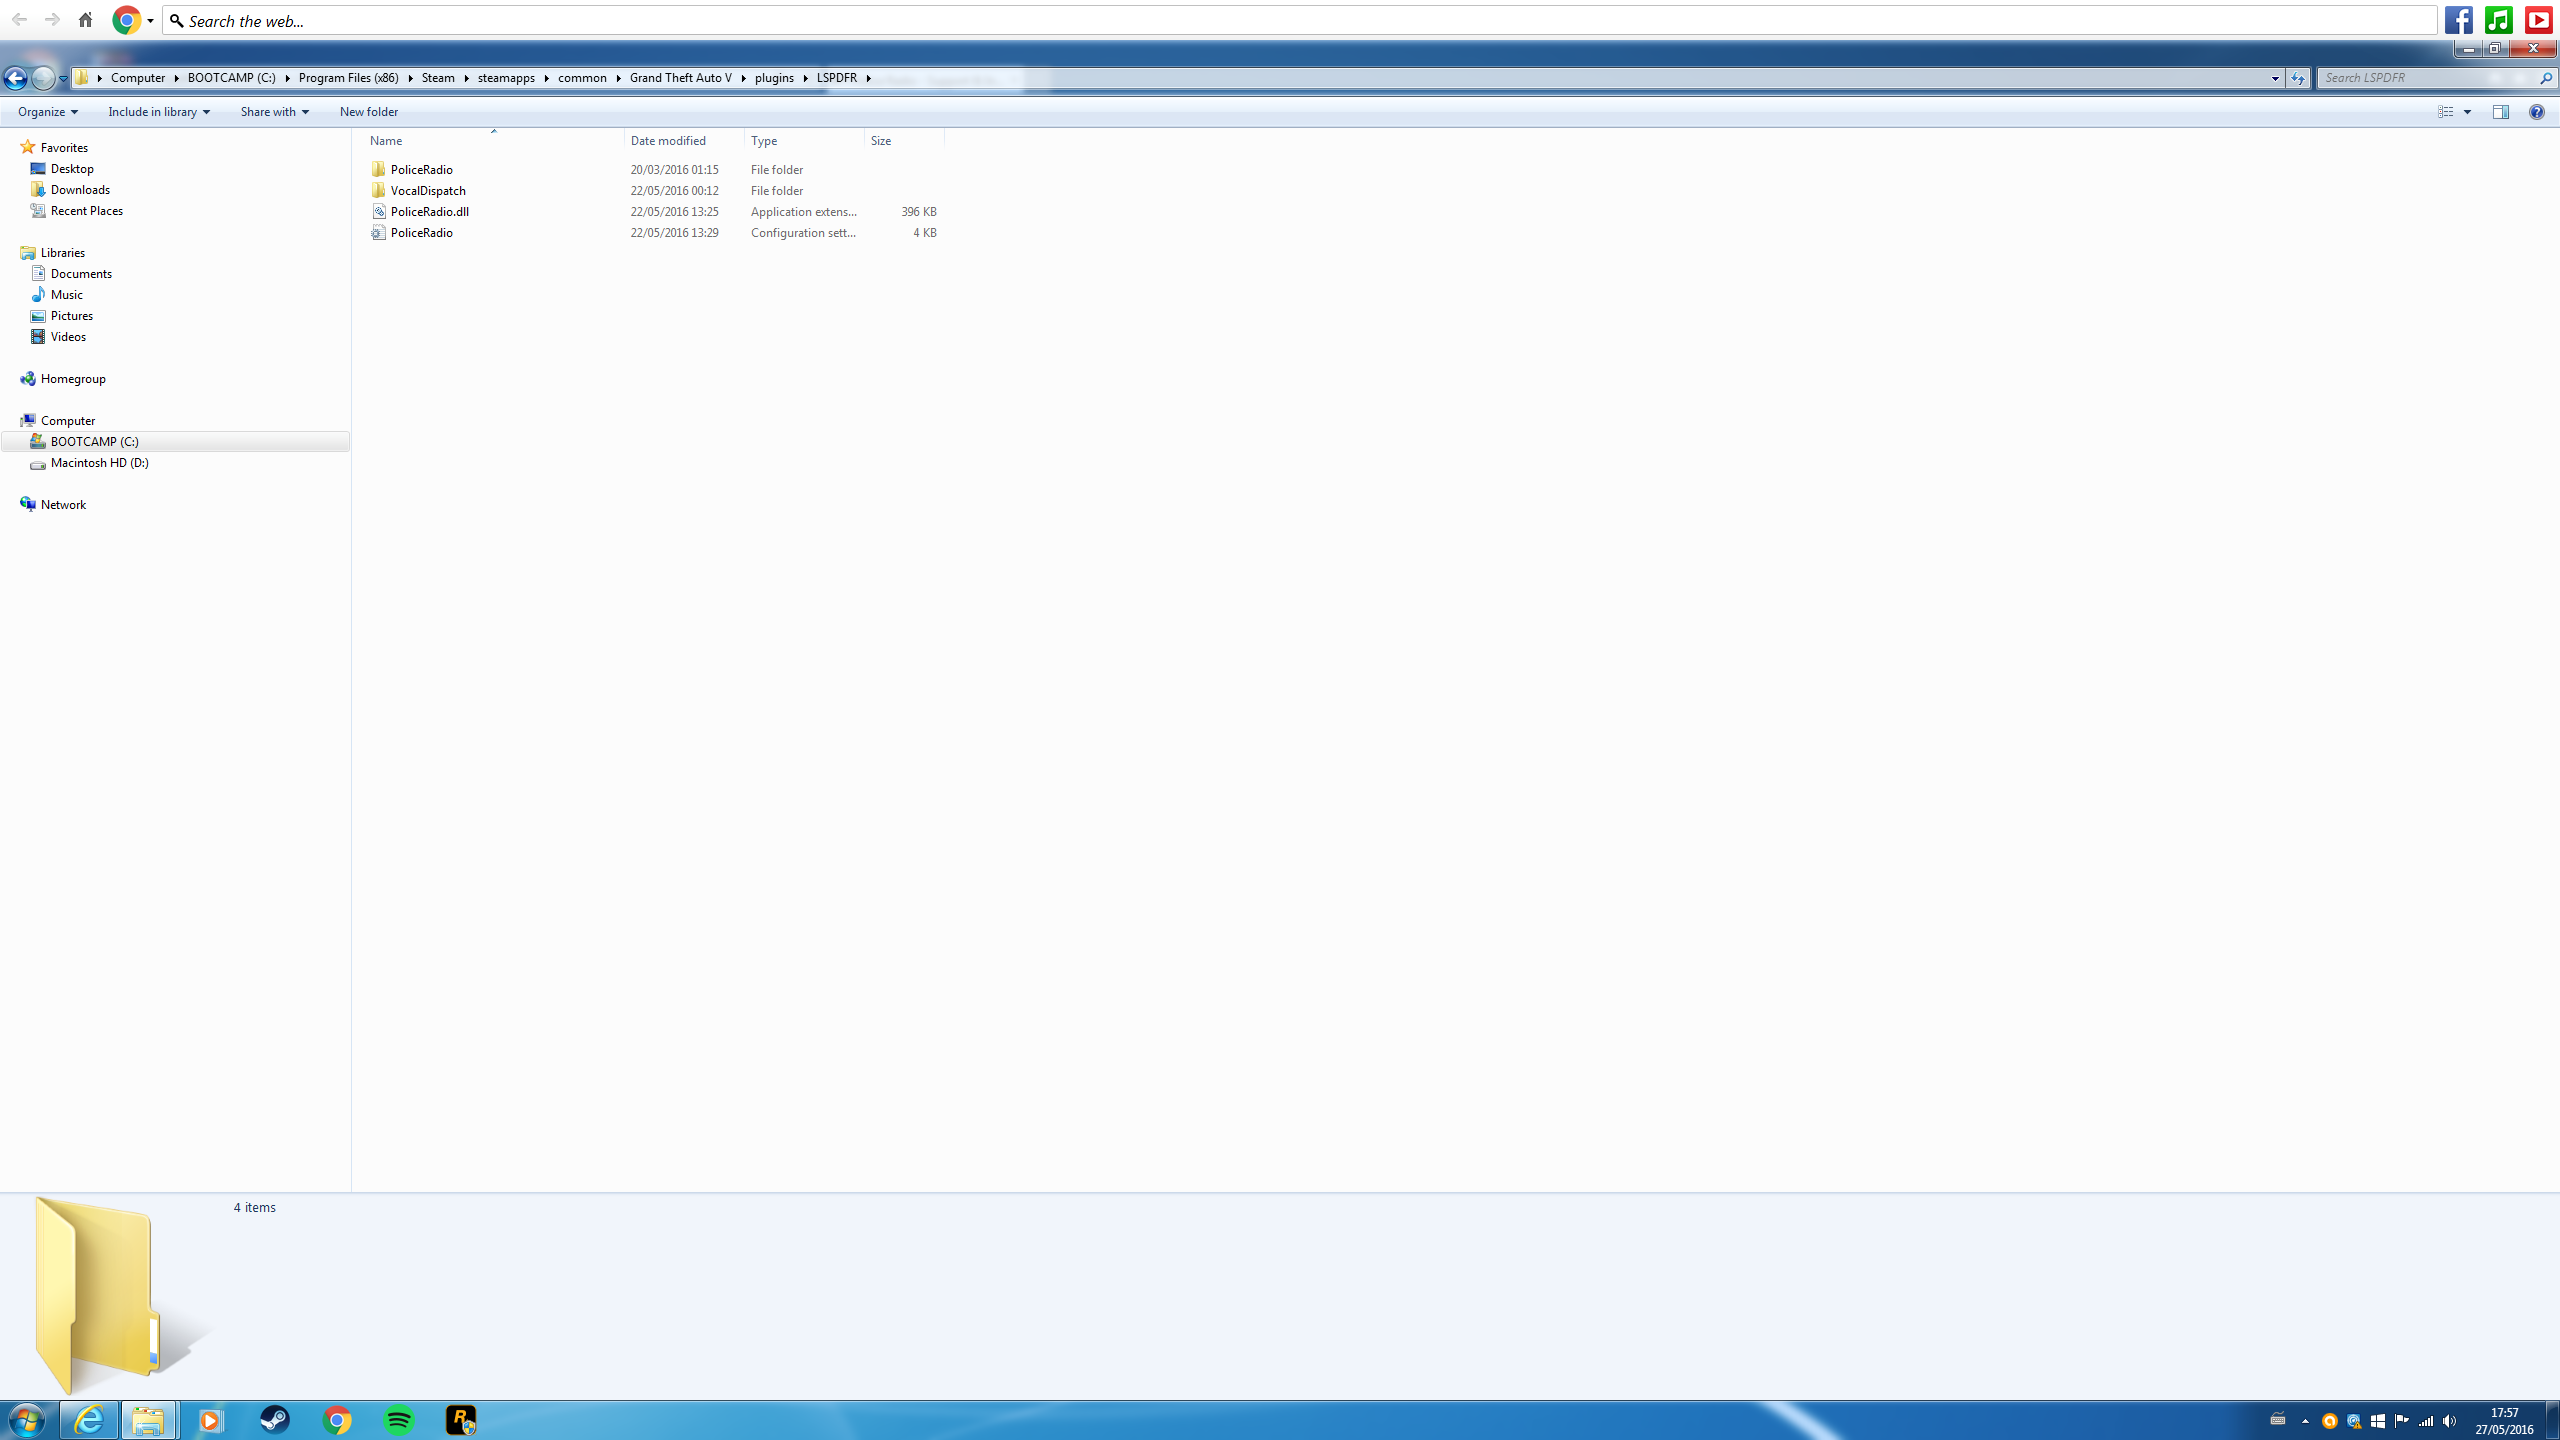Viewport: 2560px width, 1440px height.
Task: Open the change view dropdown arrow
Action: (2467, 112)
